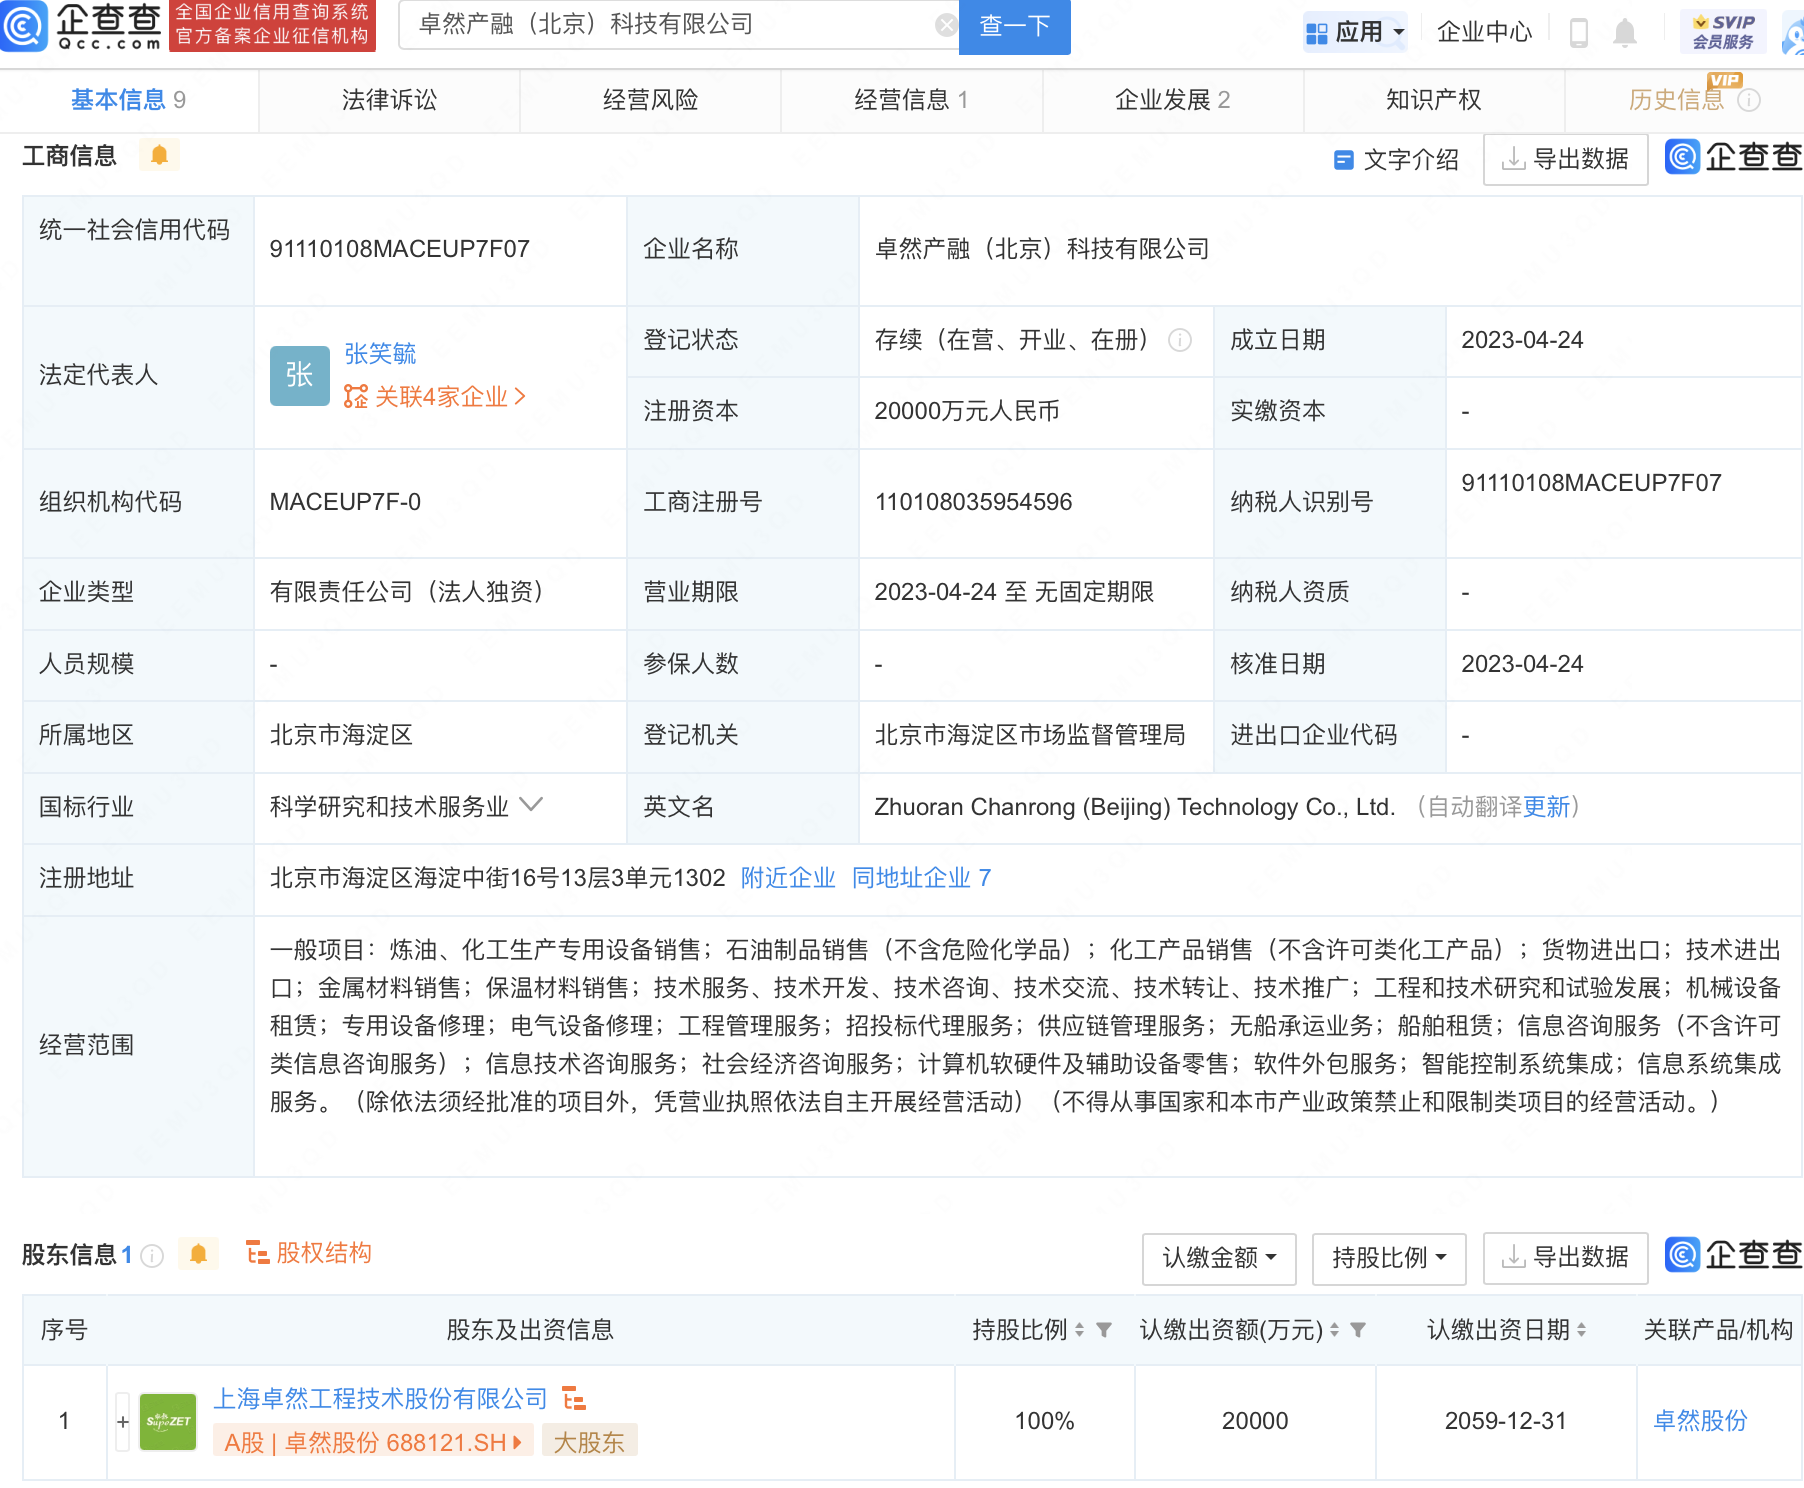Image resolution: width=1804 pixels, height=1488 pixels.
Task: Switch to 法律诉讼 tab
Action: [x=389, y=100]
